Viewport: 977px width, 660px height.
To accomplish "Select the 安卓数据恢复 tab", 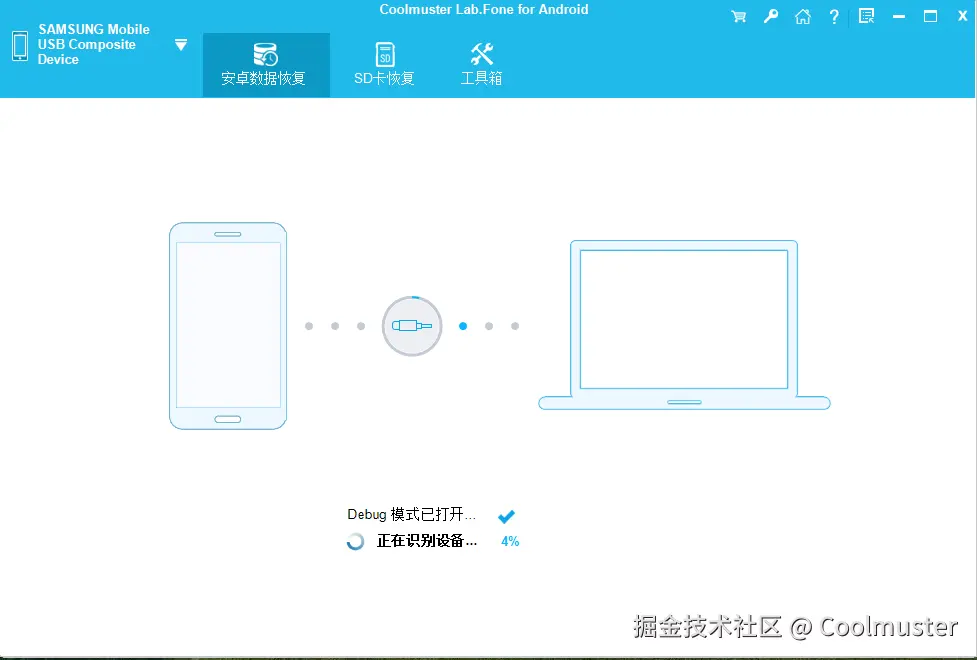I will point(265,64).
